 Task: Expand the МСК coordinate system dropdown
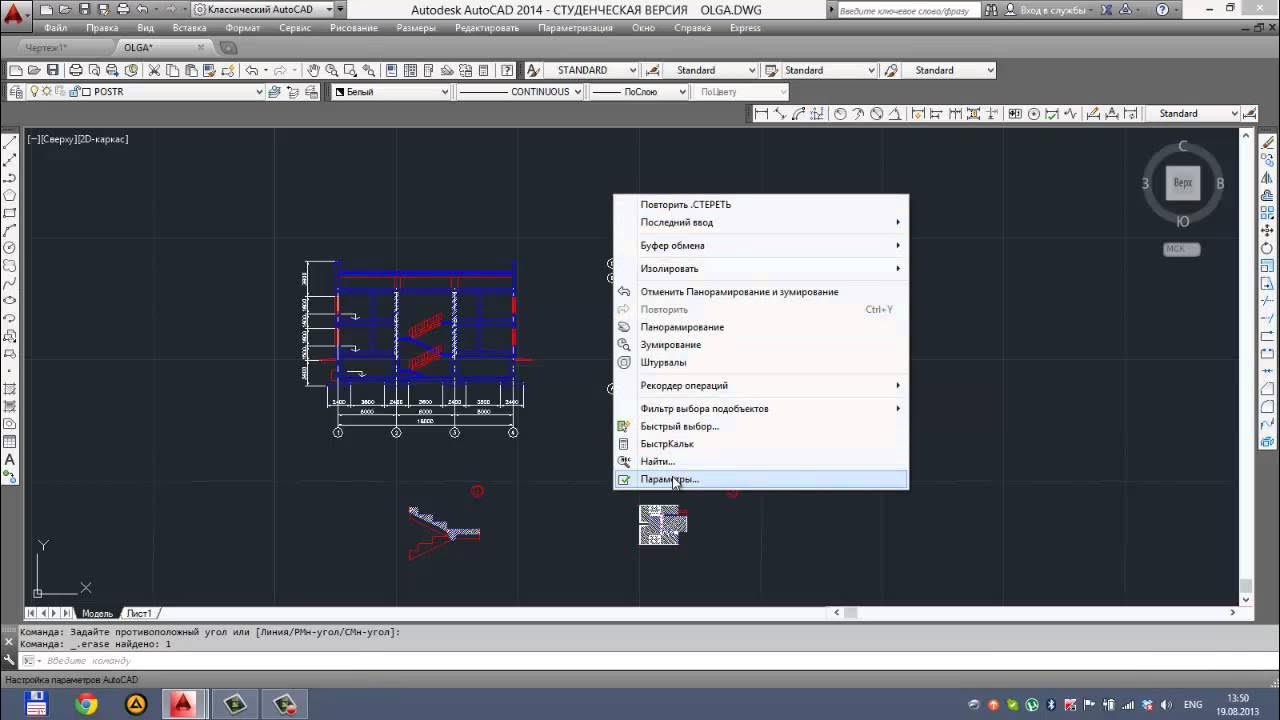pos(1181,249)
